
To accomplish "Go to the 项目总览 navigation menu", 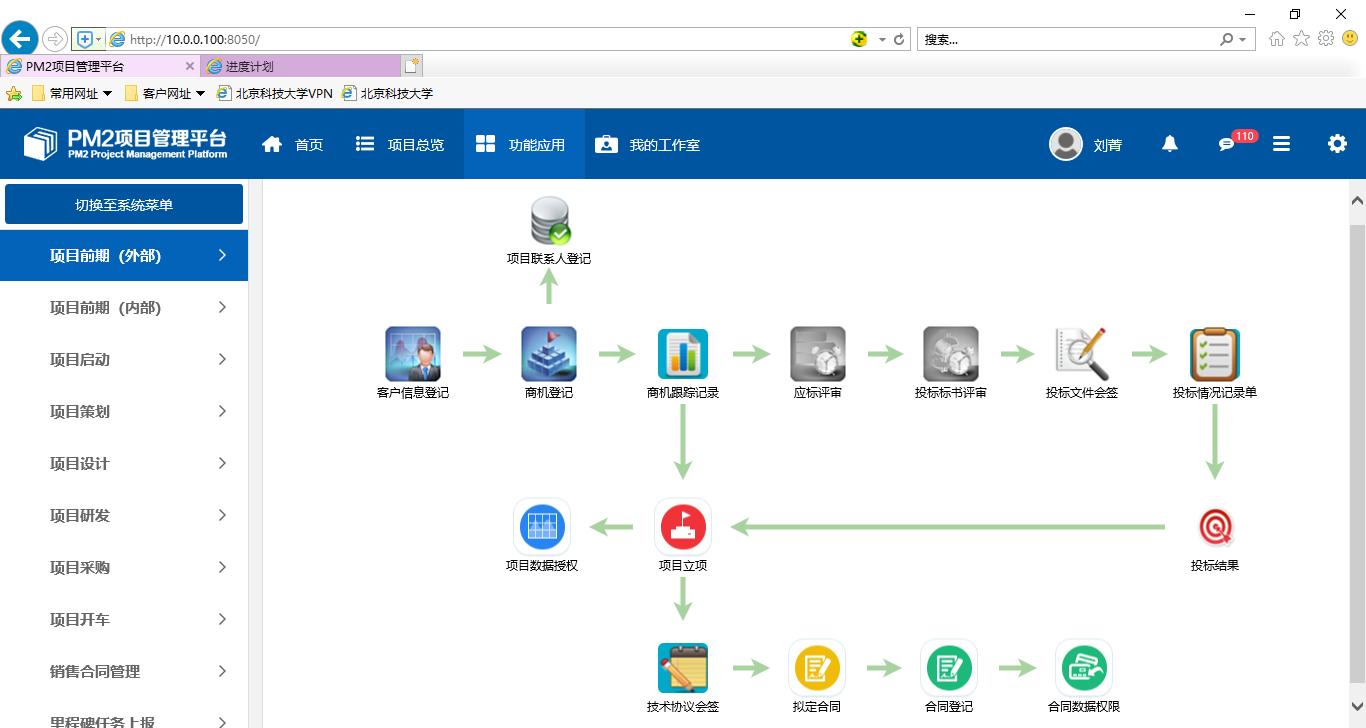I will coord(400,145).
